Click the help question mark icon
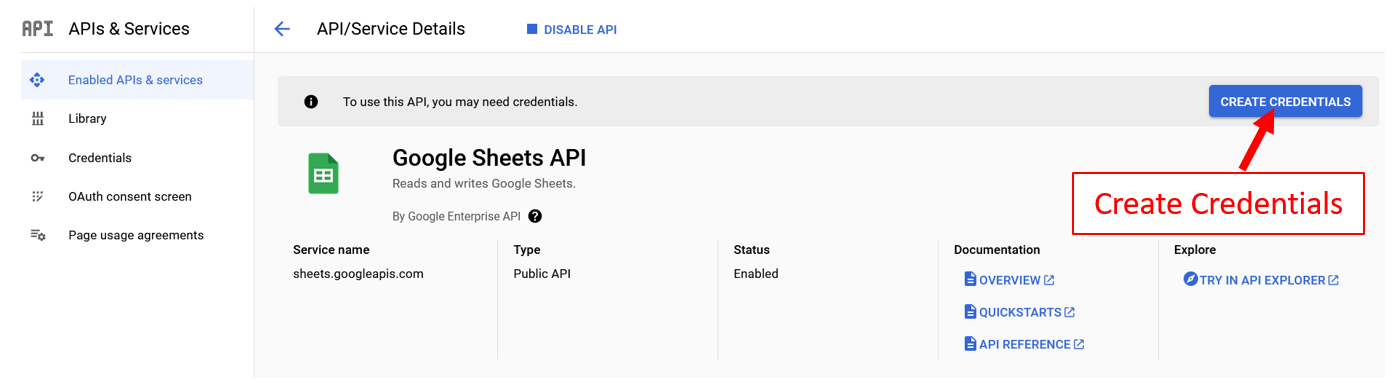Image resolution: width=1393 pixels, height=385 pixels. (x=535, y=216)
